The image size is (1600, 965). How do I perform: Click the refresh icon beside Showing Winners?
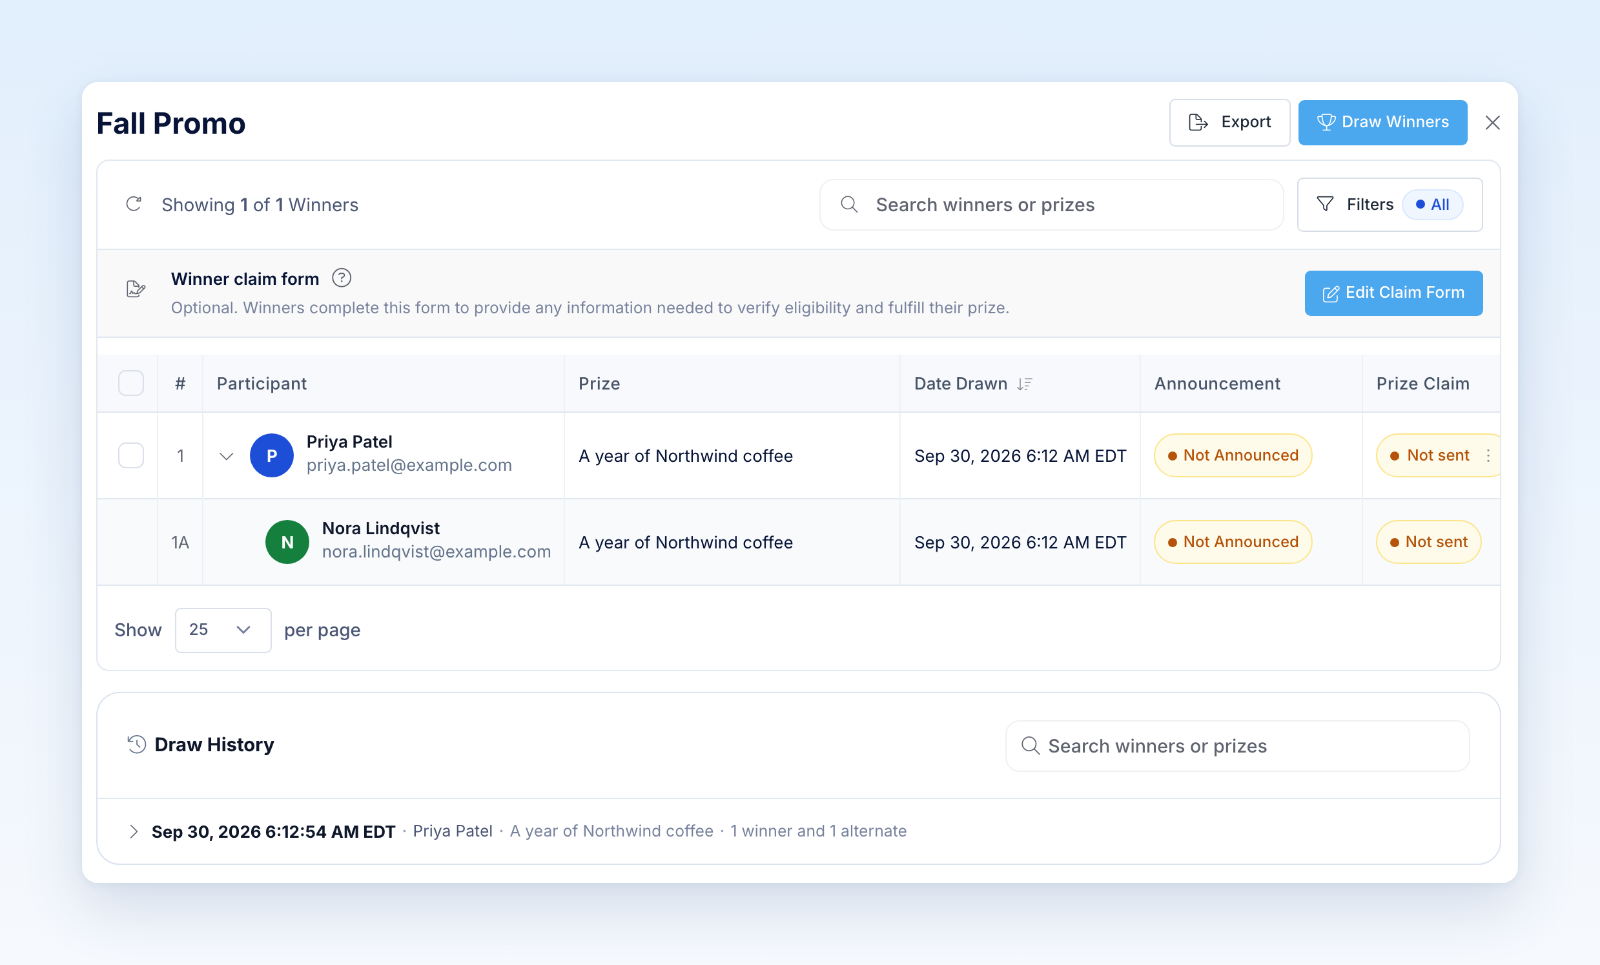click(133, 204)
